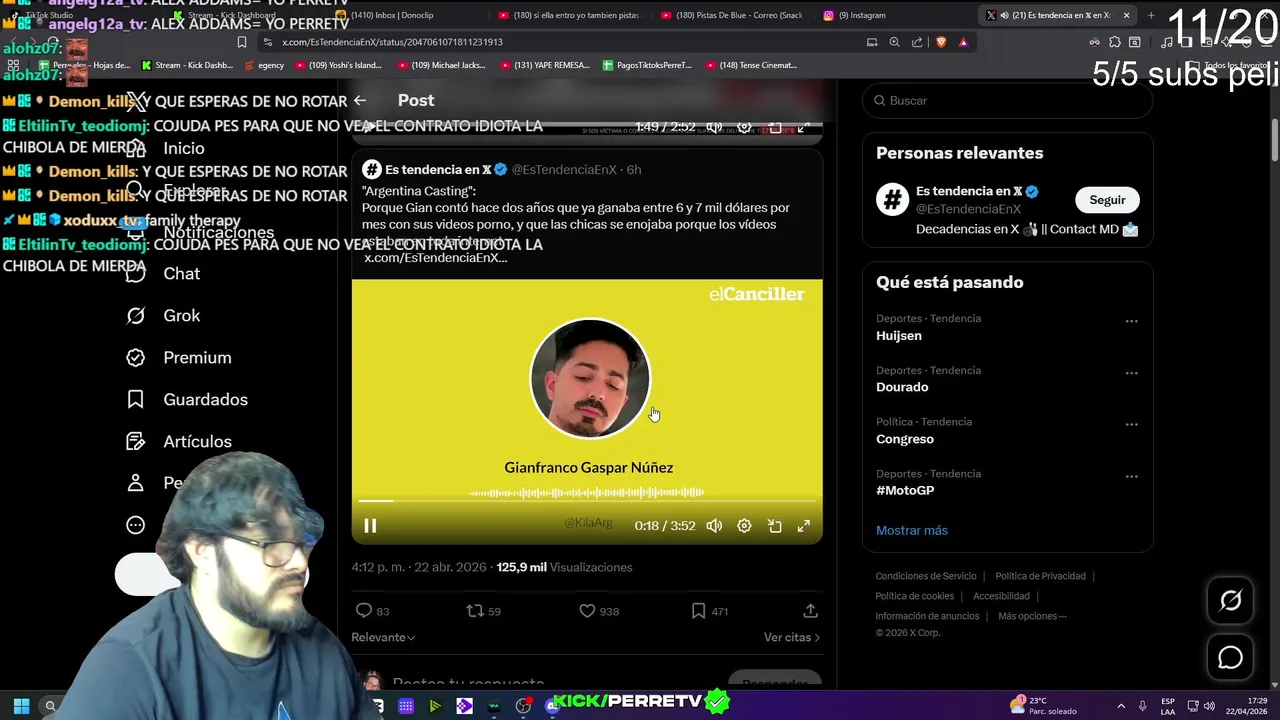Bookmark the post showing 471 saves
This screenshot has width=1280, height=720.
point(709,611)
